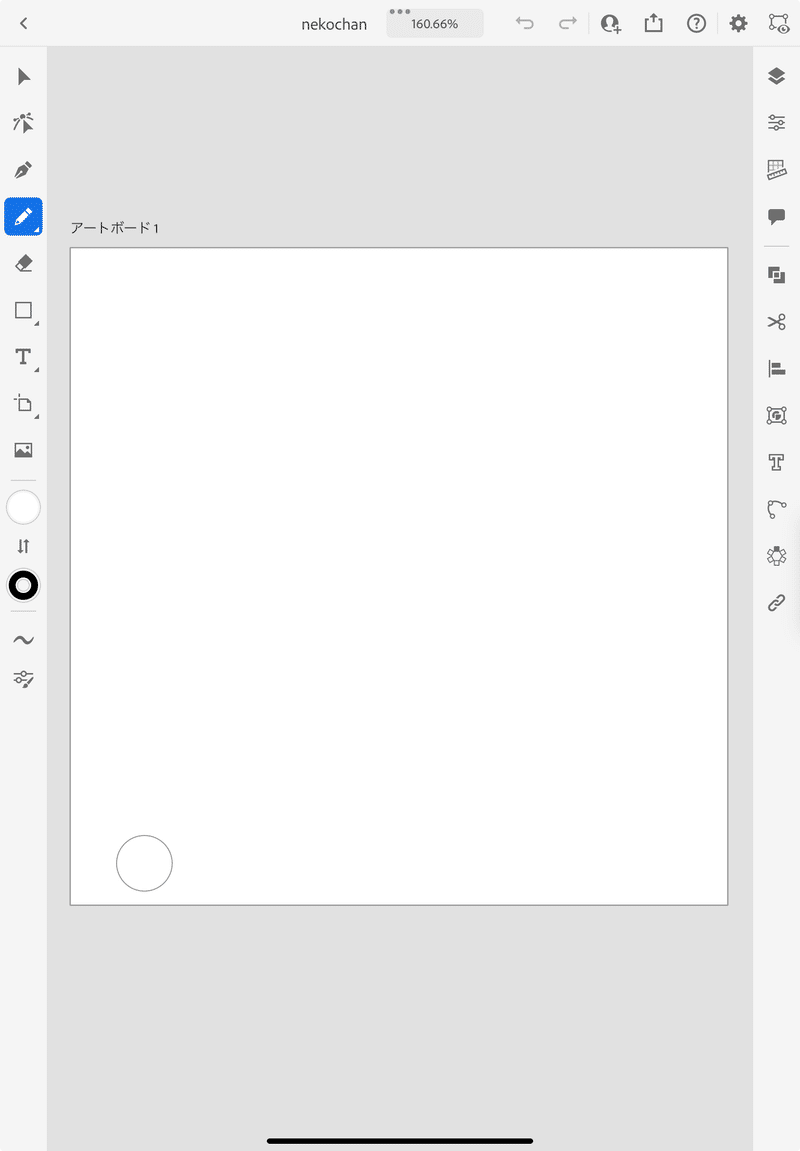Open the black stroke color swatch

click(x=23, y=586)
